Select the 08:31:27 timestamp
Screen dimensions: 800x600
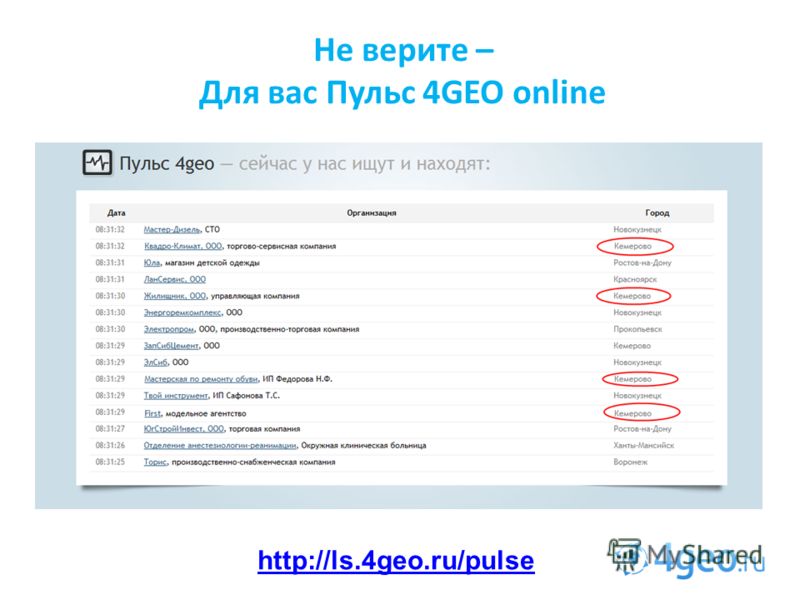point(110,429)
